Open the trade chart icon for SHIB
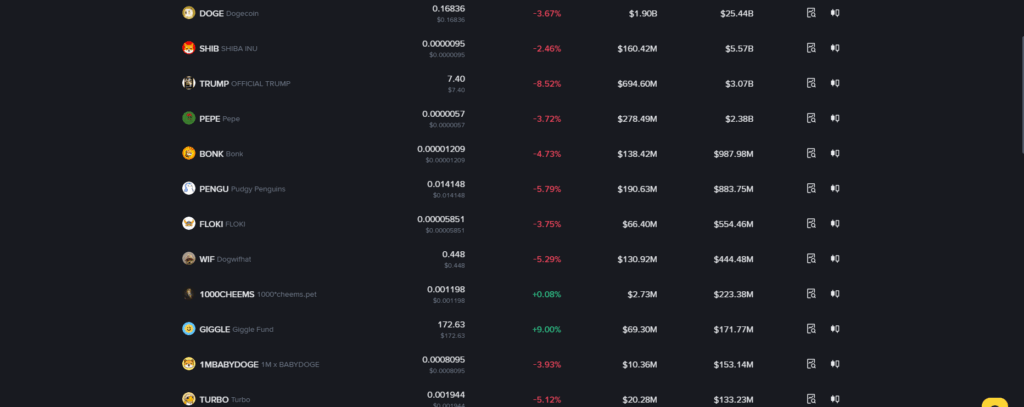The height and width of the screenshot is (407, 1024). point(834,48)
